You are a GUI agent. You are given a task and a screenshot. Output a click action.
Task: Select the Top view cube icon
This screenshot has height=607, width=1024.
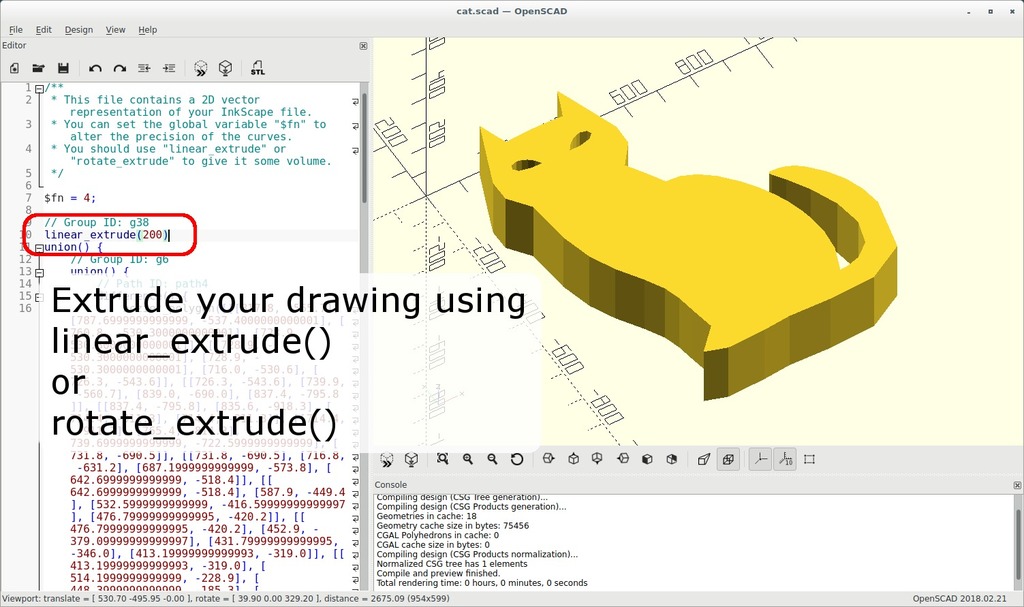573,459
